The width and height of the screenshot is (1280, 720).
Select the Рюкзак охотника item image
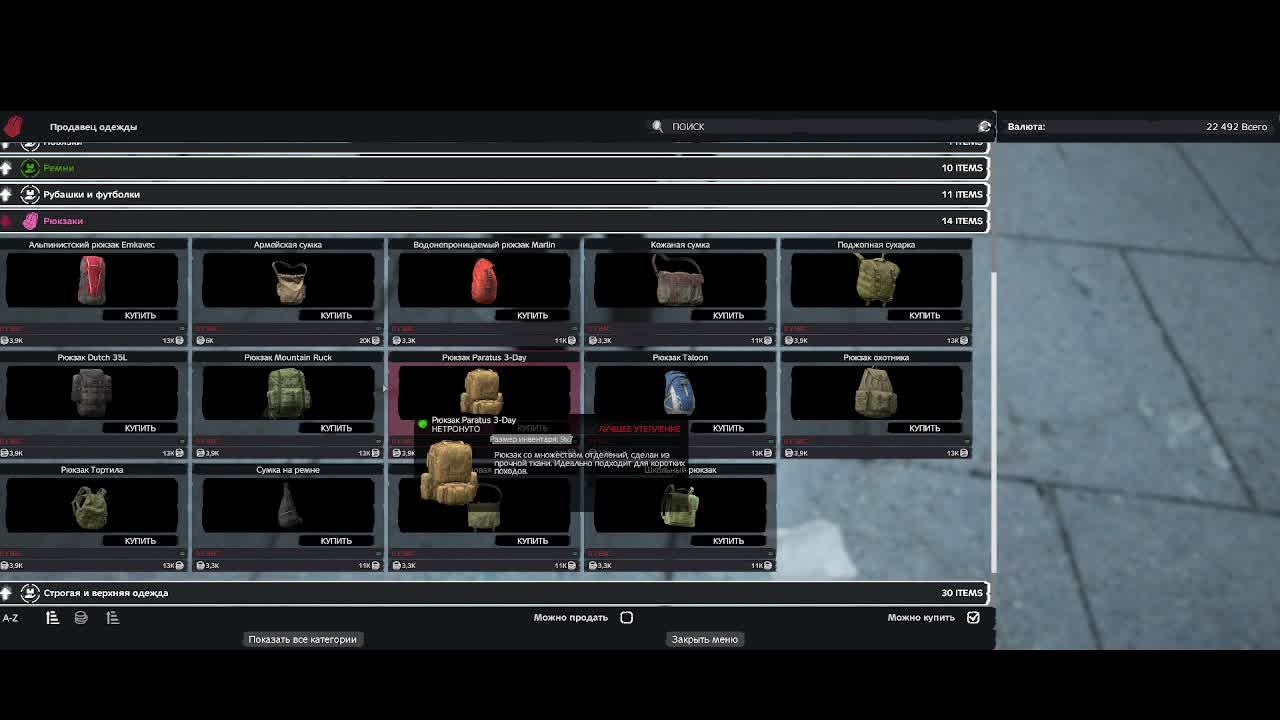[876, 392]
